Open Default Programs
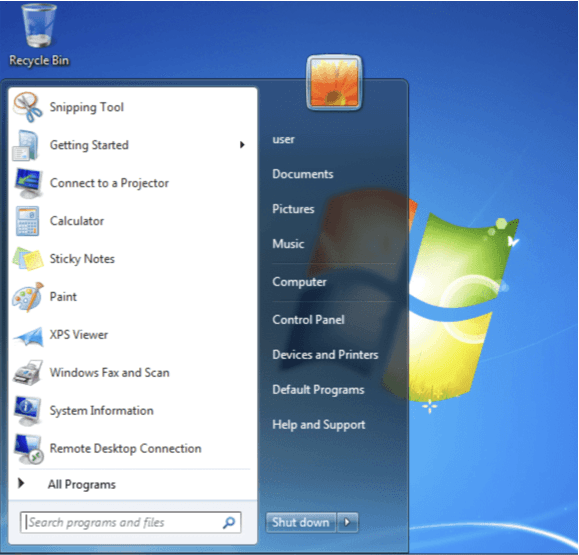Image resolution: width=579 pixels, height=555 pixels. click(318, 390)
